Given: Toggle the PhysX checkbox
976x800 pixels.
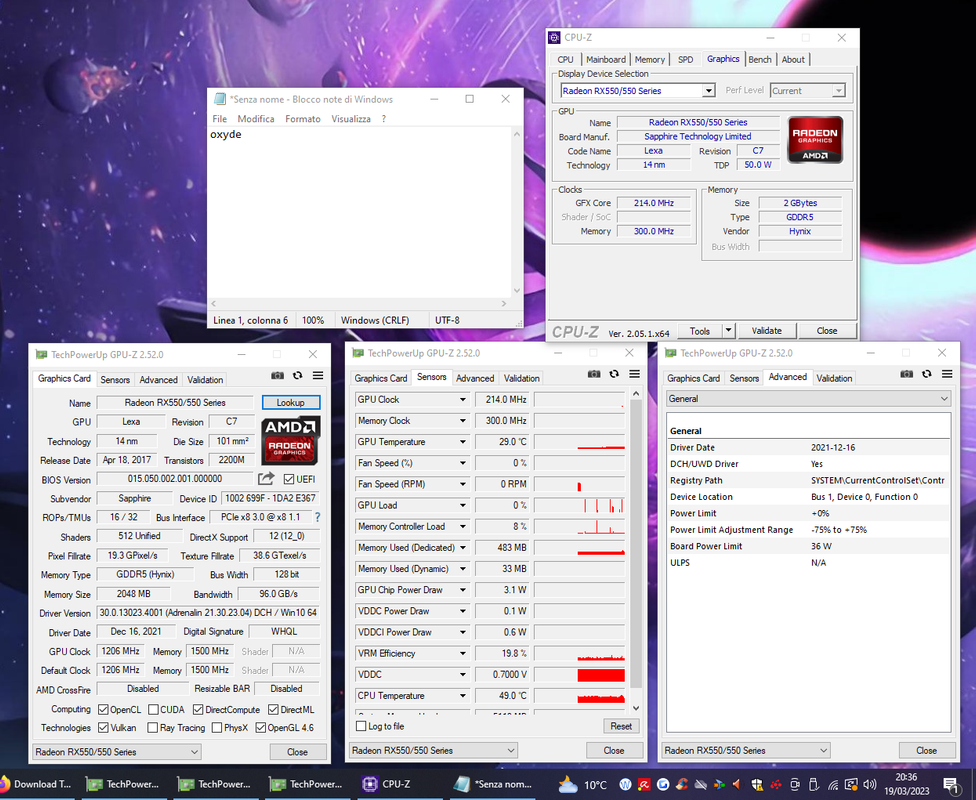Looking at the screenshot, I should point(217,727).
